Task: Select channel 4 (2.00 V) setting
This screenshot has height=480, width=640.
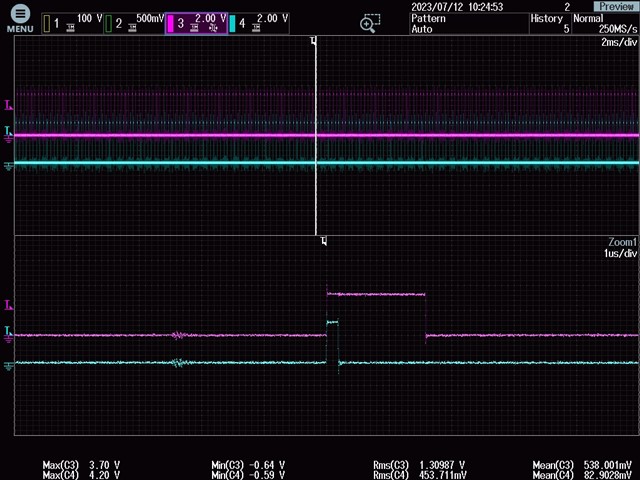Action: (x=259, y=23)
